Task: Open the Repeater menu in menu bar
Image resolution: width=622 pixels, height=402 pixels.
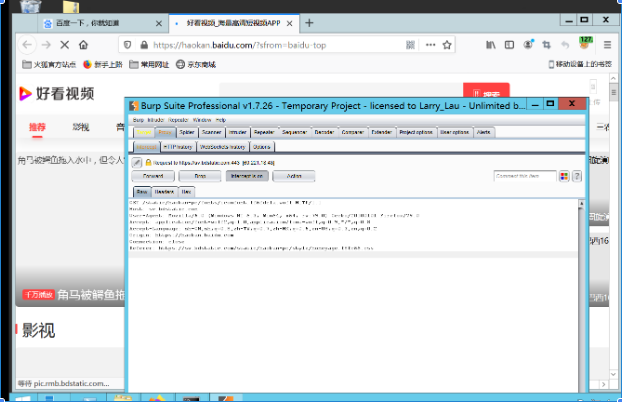Action: [178, 120]
